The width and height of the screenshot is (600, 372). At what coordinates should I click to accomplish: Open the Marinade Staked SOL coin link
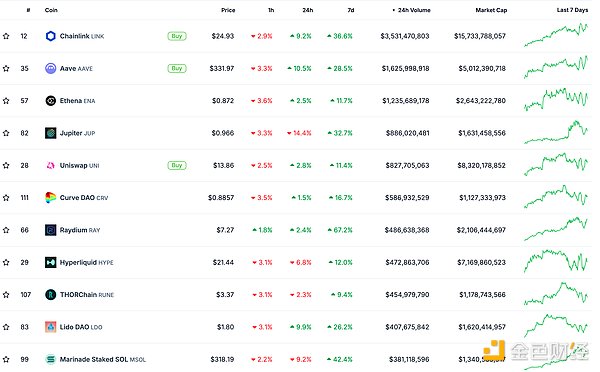coord(103,359)
